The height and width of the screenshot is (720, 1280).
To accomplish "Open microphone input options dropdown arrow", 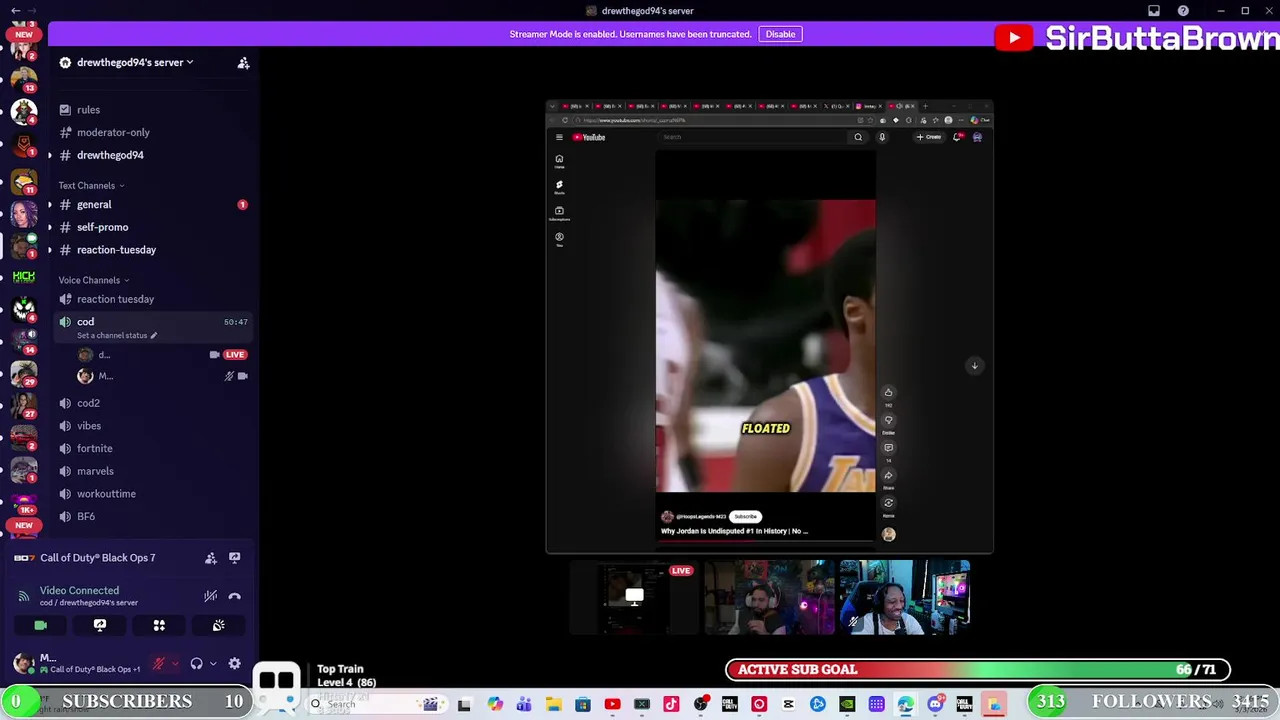I will [x=175, y=663].
